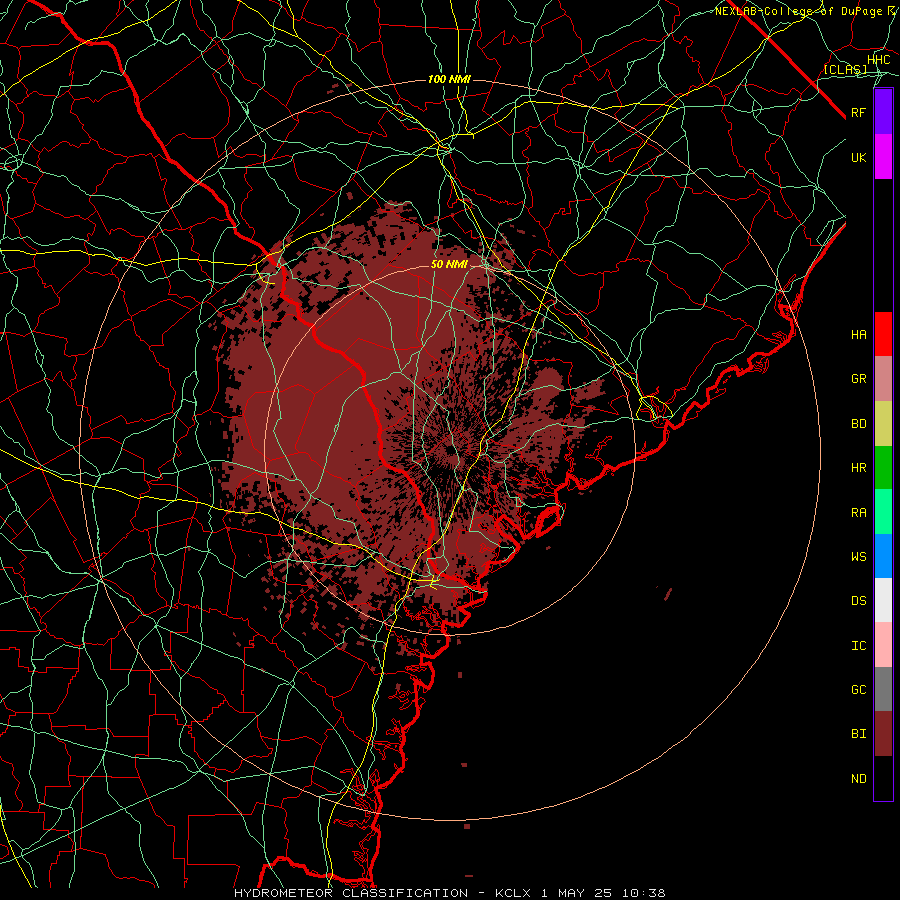Click the HR green legend swatch
This screenshot has height=900, width=900.
[x=883, y=468]
